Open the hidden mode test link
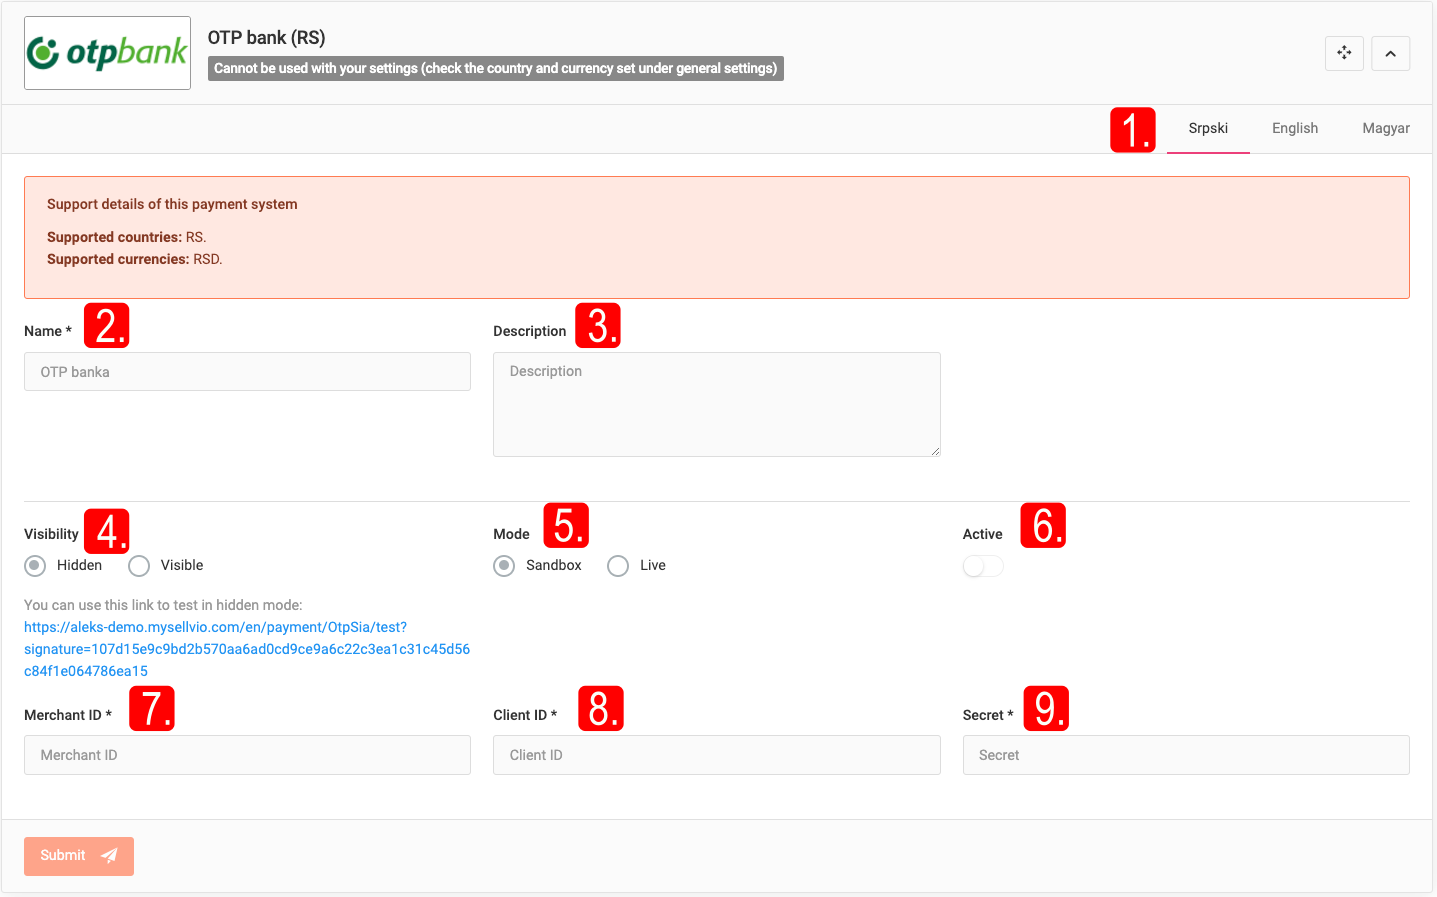 pyautogui.click(x=246, y=649)
